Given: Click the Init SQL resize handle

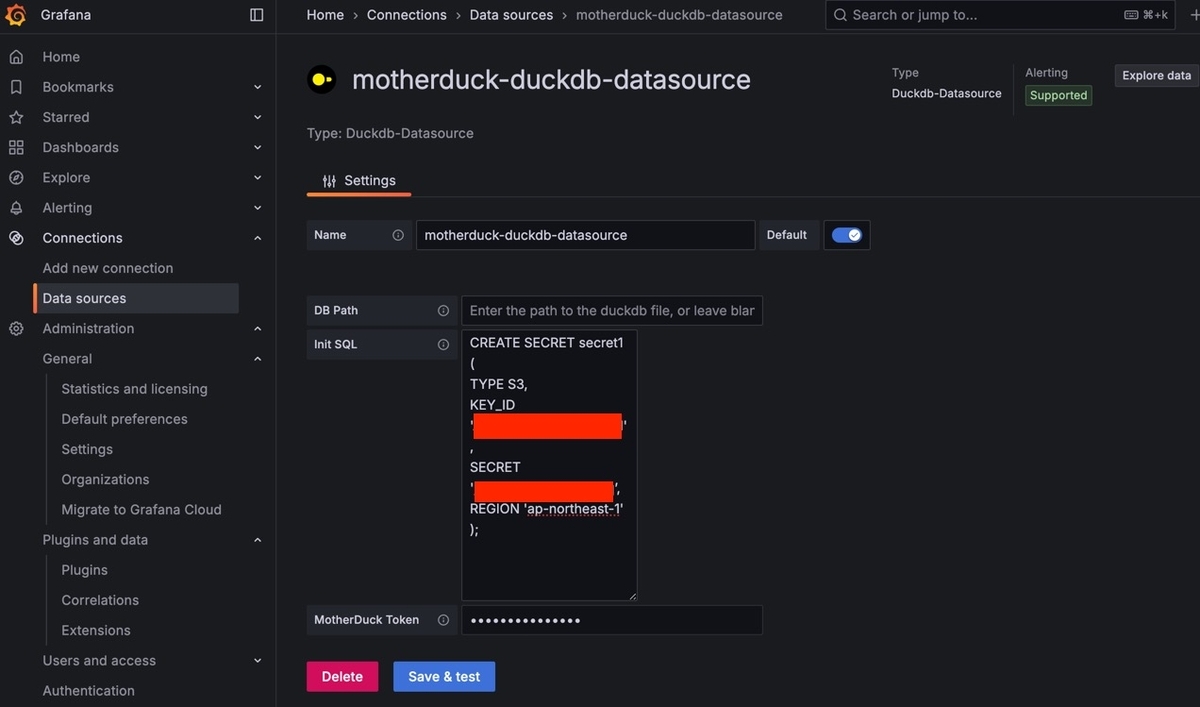Looking at the screenshot, I should 631,595.
